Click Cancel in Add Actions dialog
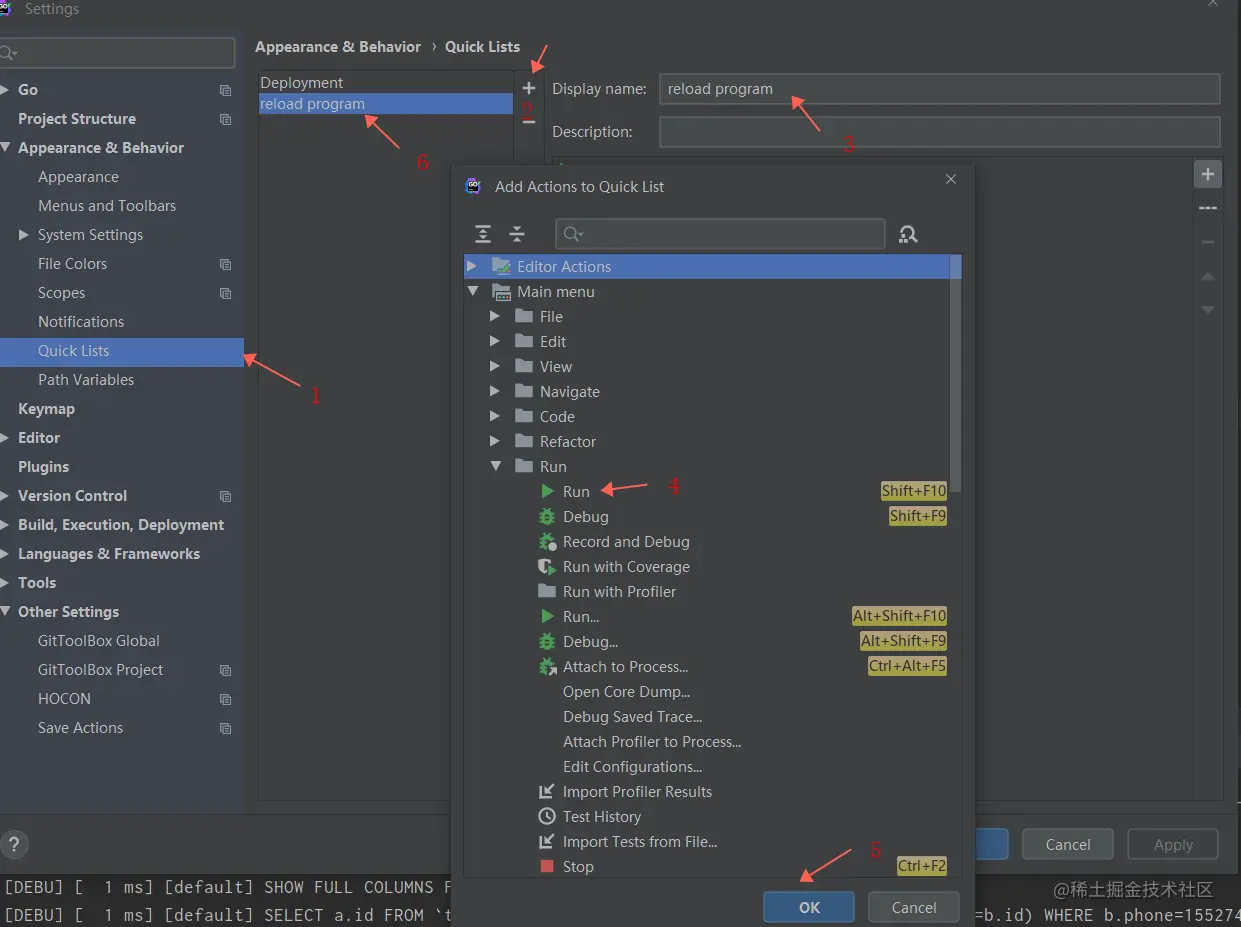 (x=914, y=907)
